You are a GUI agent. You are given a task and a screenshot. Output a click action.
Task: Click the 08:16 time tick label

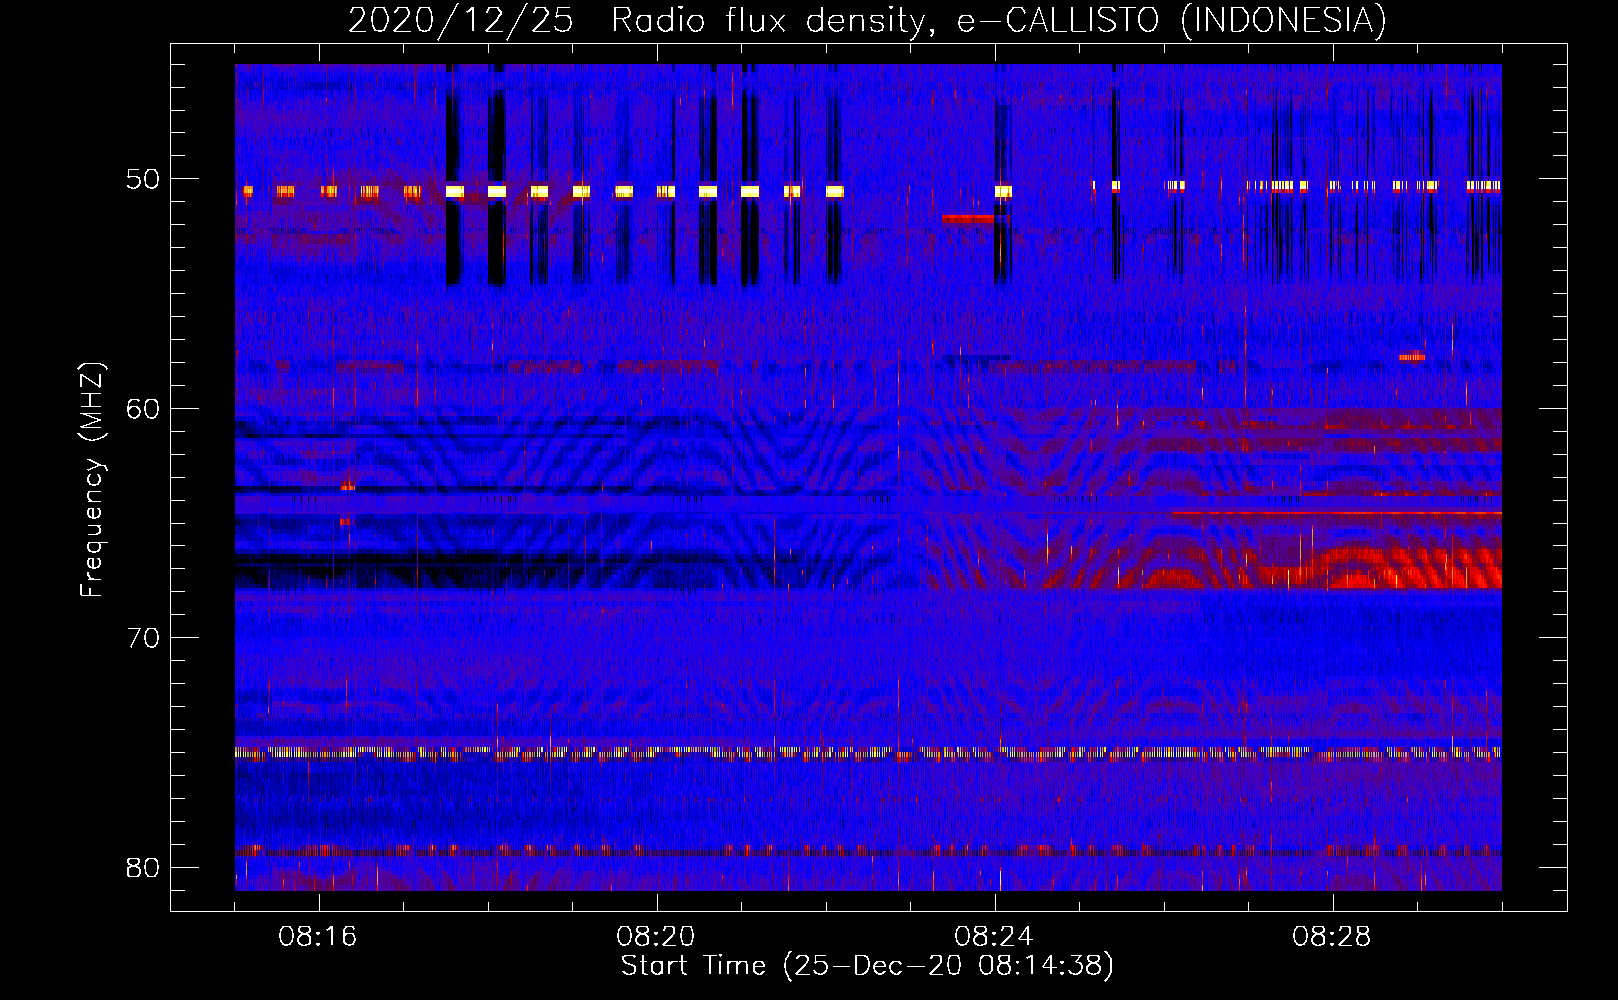pos(318,937)
